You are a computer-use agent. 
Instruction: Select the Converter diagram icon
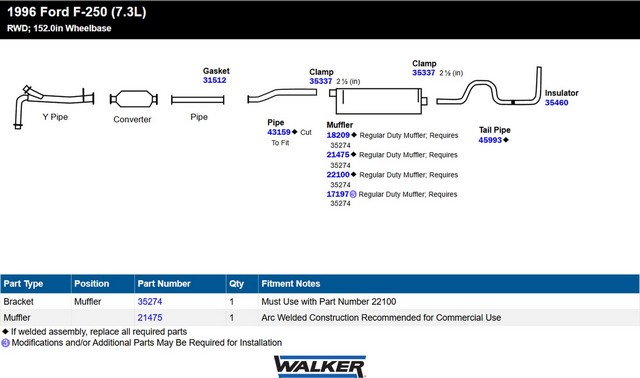tap(133, 99)
